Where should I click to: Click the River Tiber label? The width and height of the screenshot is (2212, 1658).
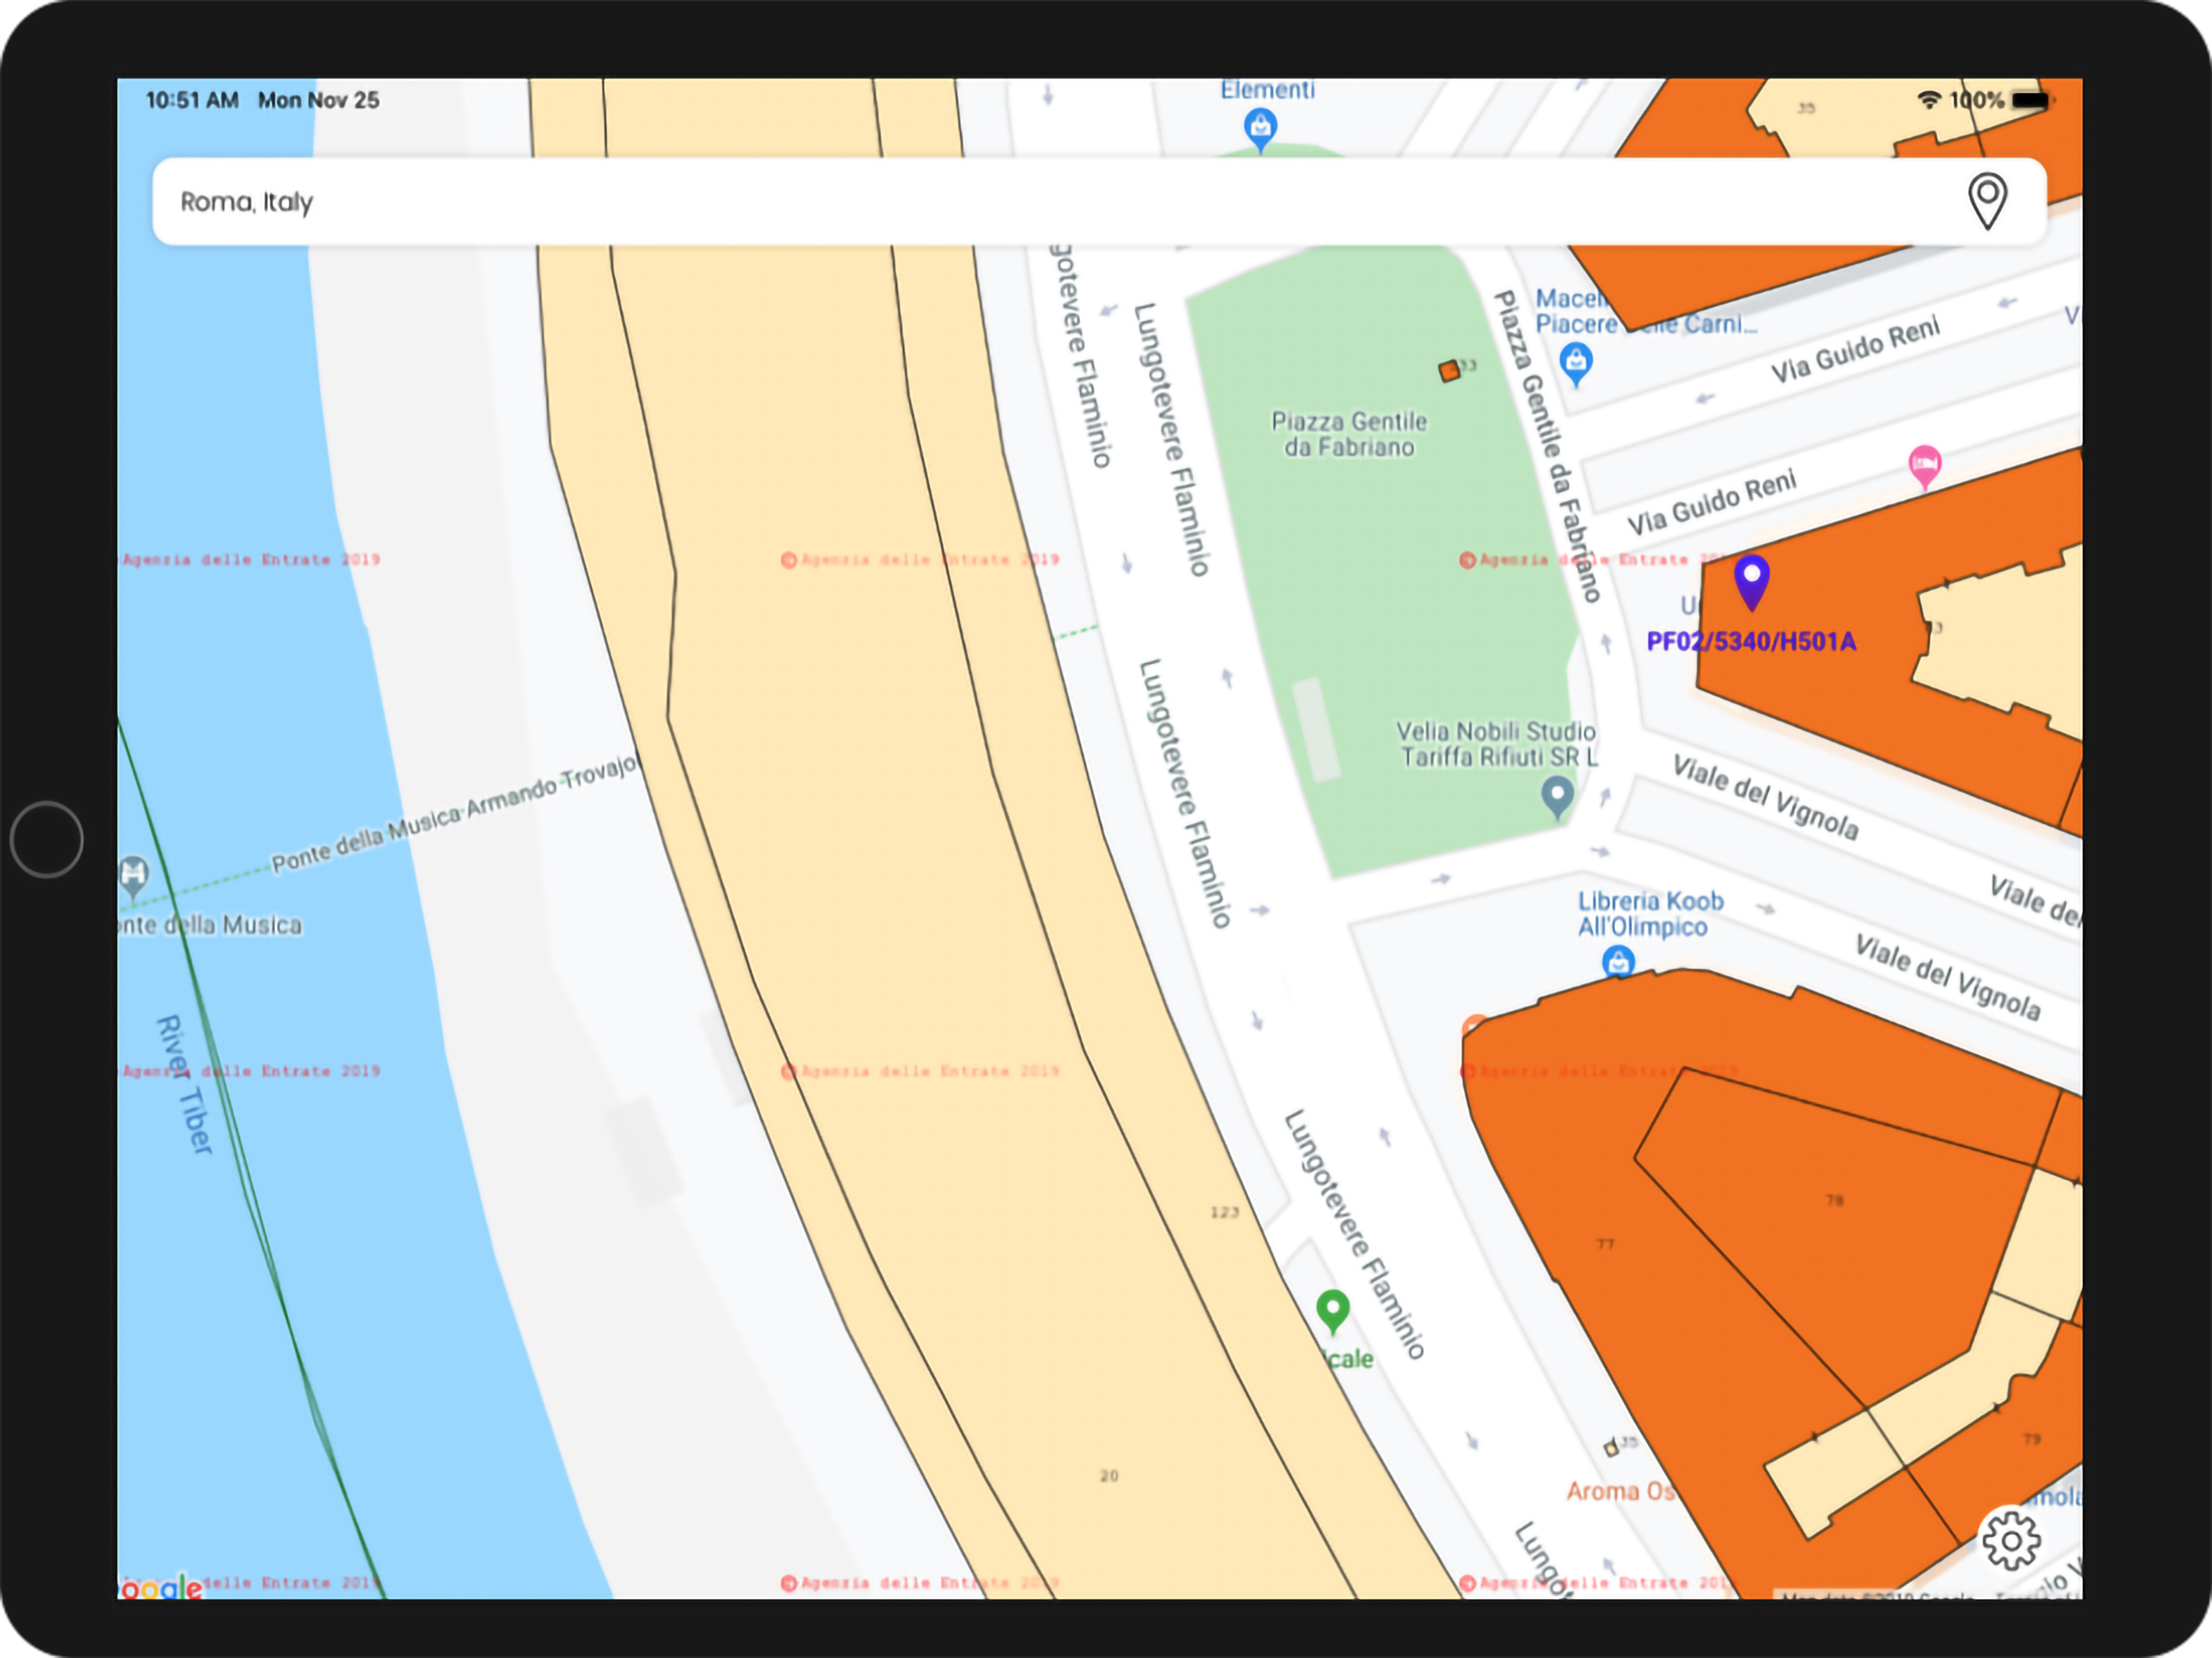point(185,1085)
